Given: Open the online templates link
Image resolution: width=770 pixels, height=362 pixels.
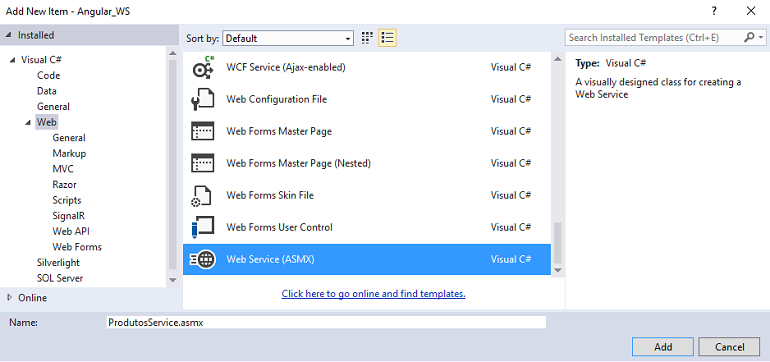Looking at the screenshot, I should (373, 294).
